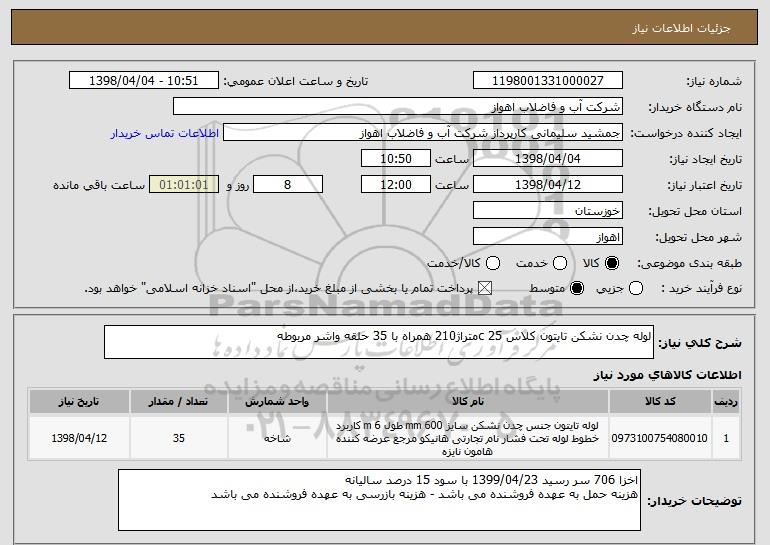Image resolution: width=770 pixels, height=545 pixels.
Task: Click the creation time field 10:50
Action: point(396,159)
